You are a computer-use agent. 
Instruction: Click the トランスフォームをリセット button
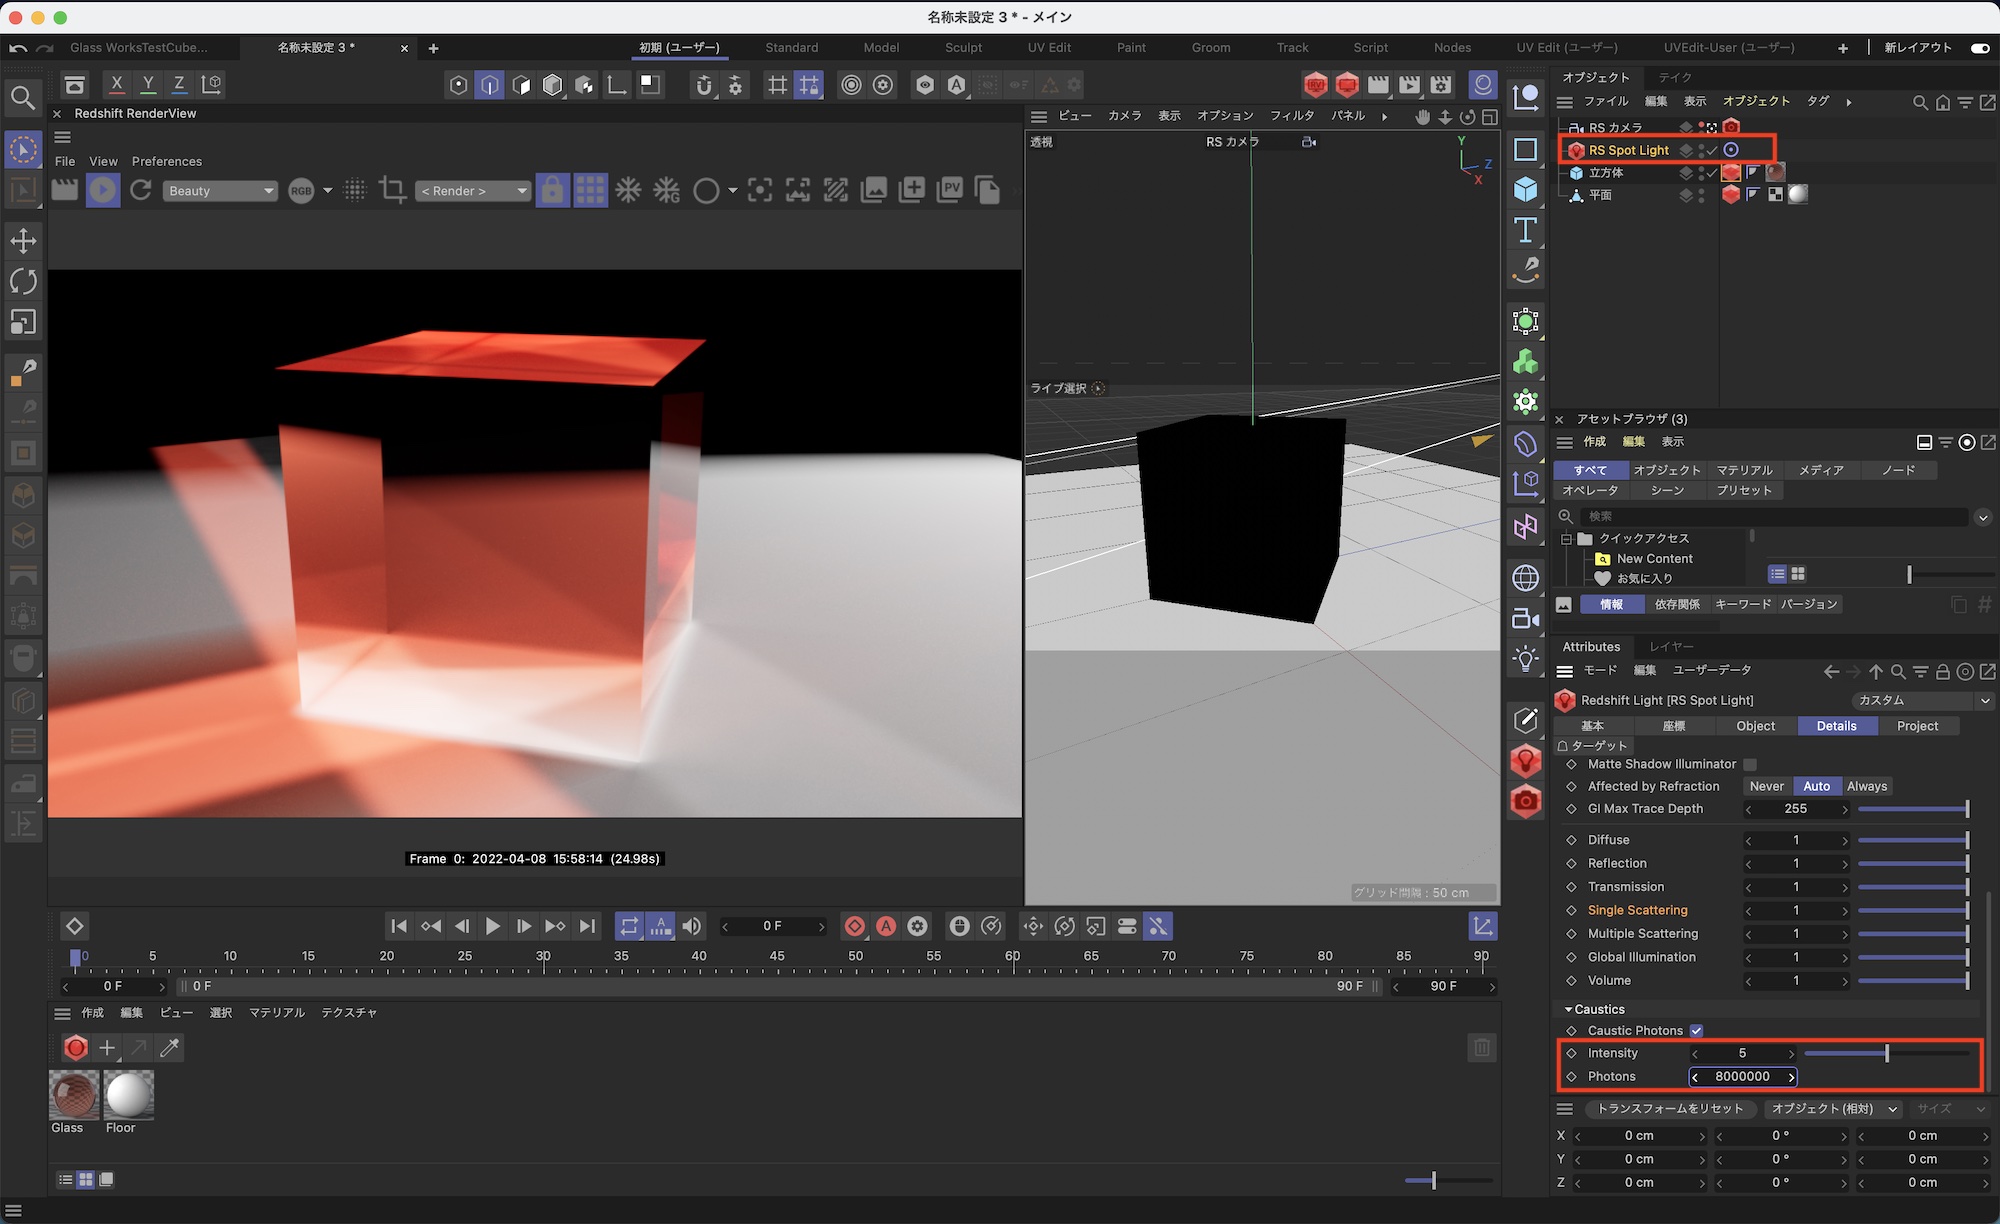click(x=1669, y=1108)
